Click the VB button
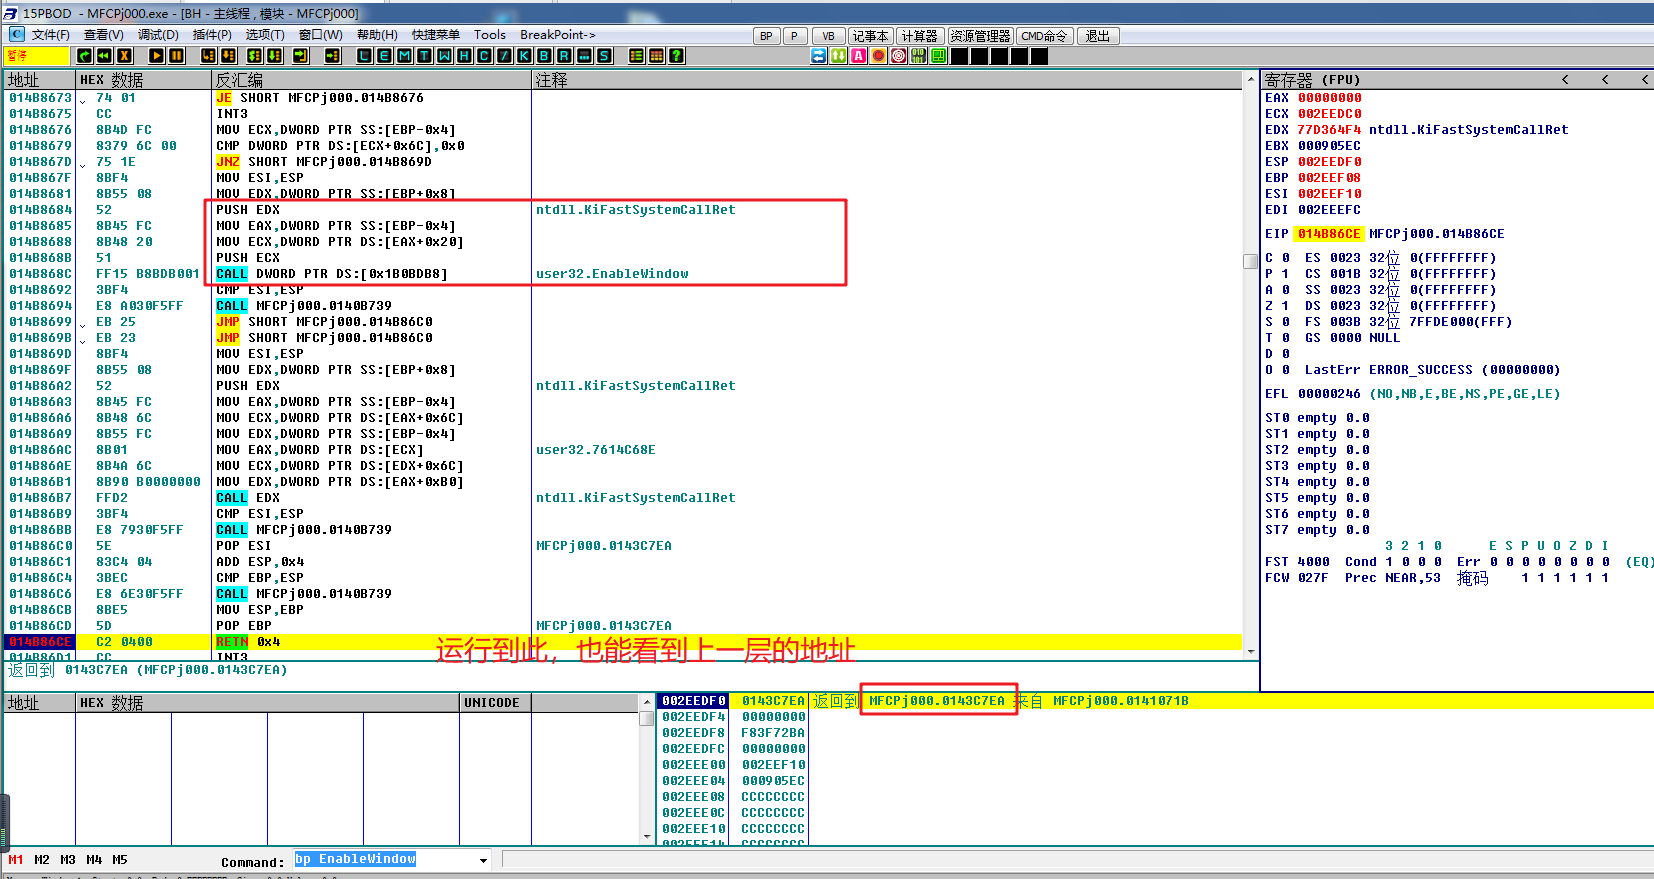 click(828, 36)
